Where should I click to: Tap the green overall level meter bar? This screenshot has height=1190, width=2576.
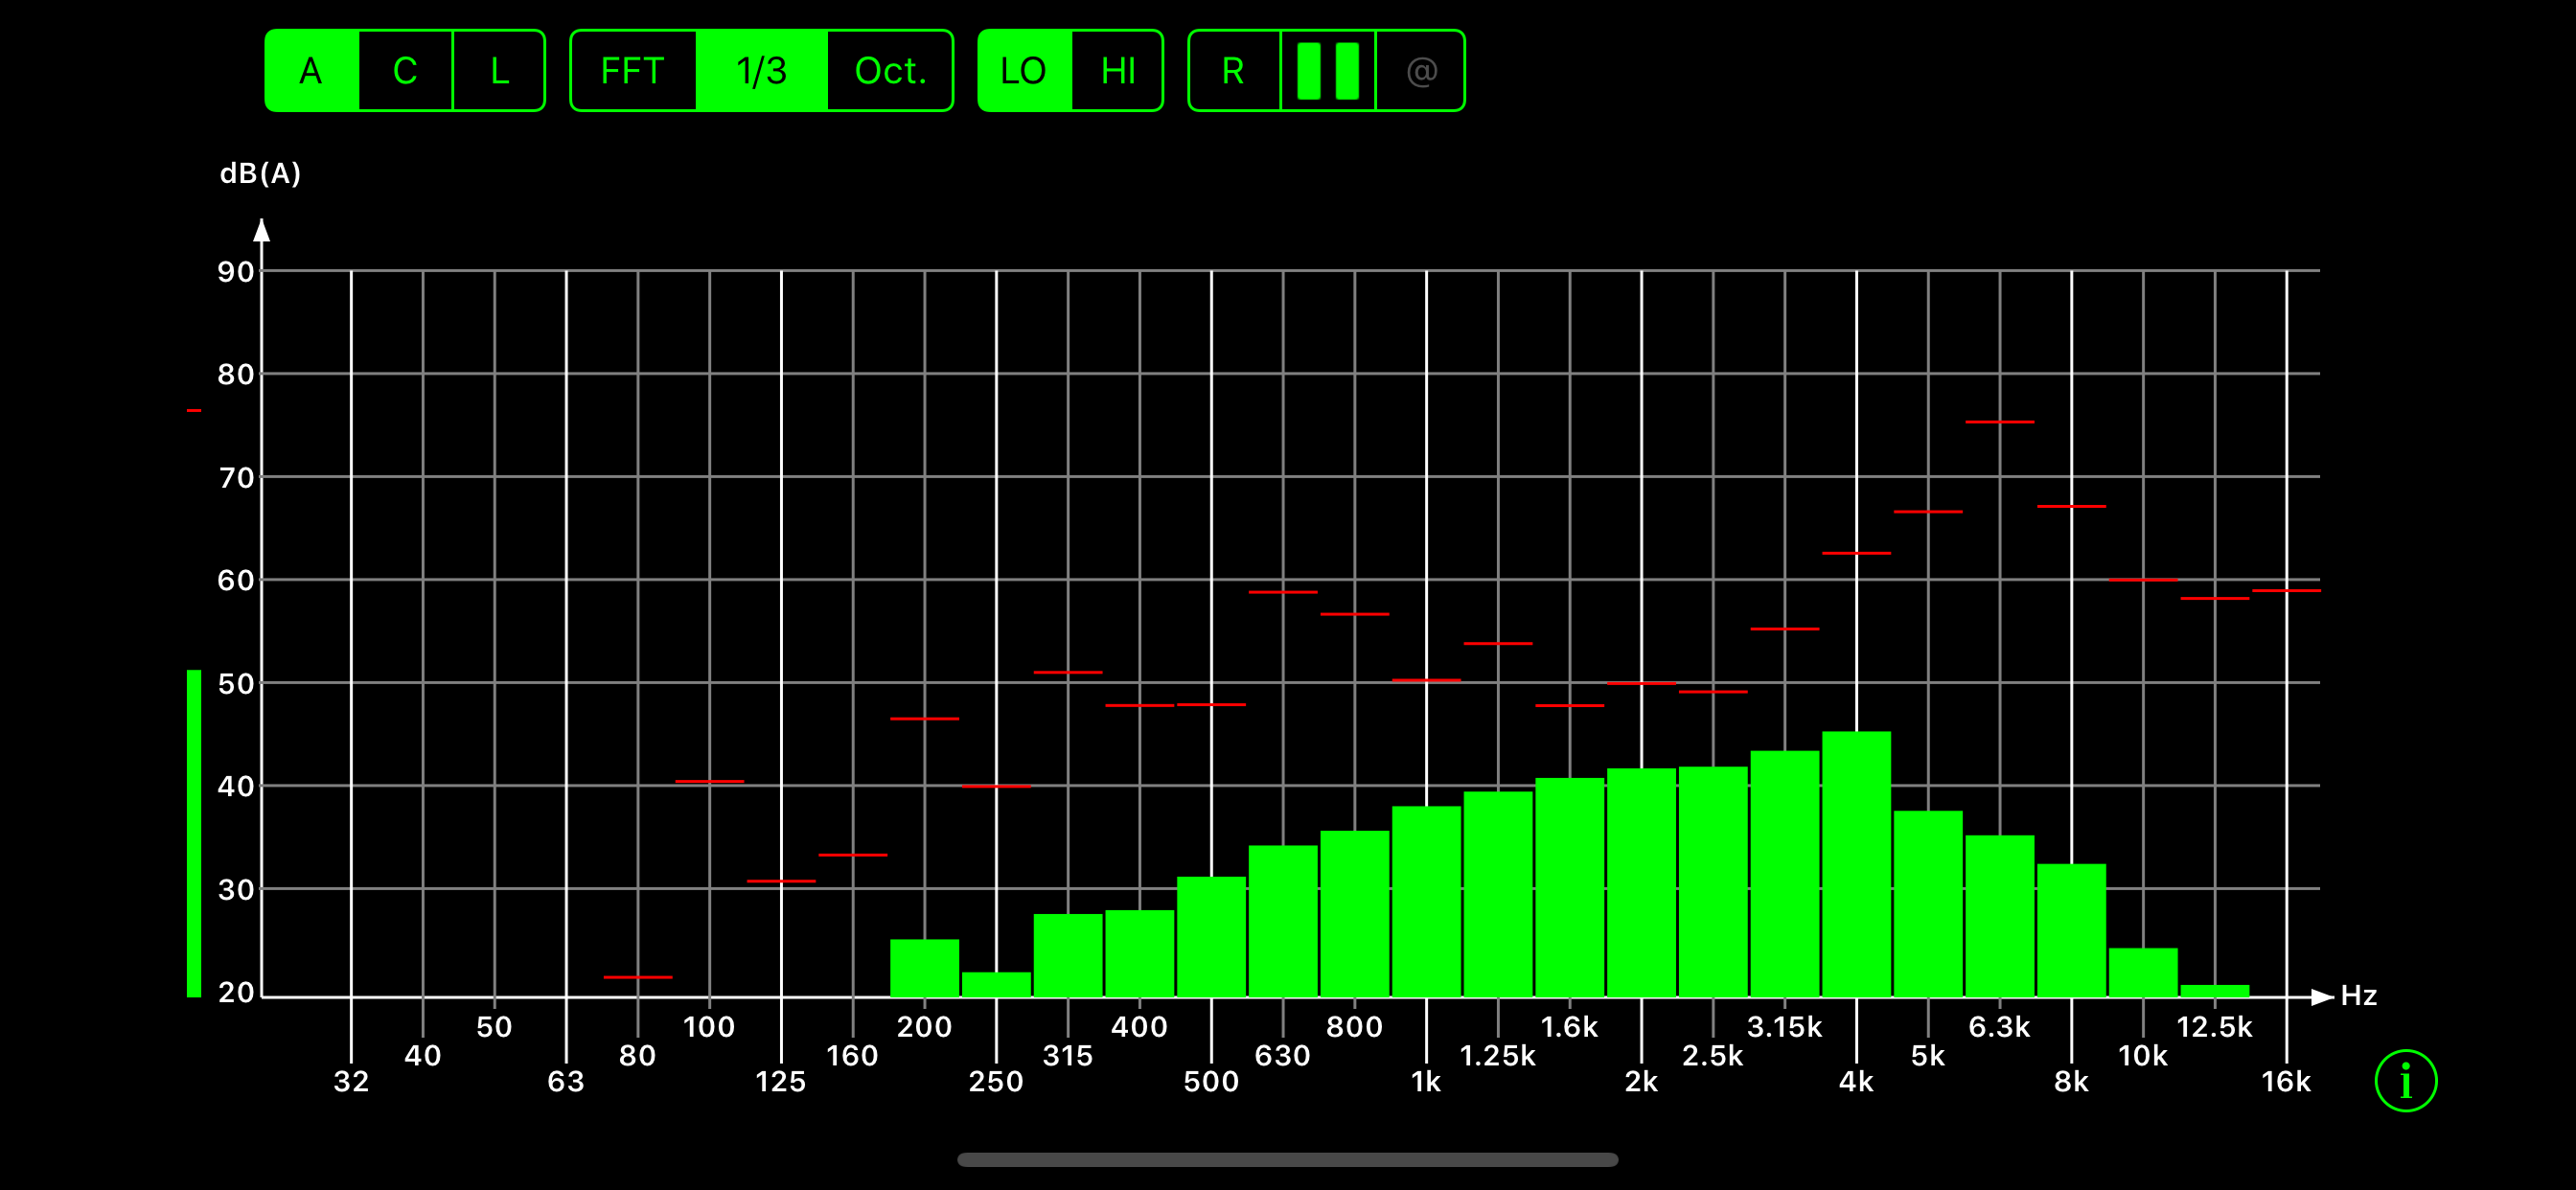[x=194, y=833]
